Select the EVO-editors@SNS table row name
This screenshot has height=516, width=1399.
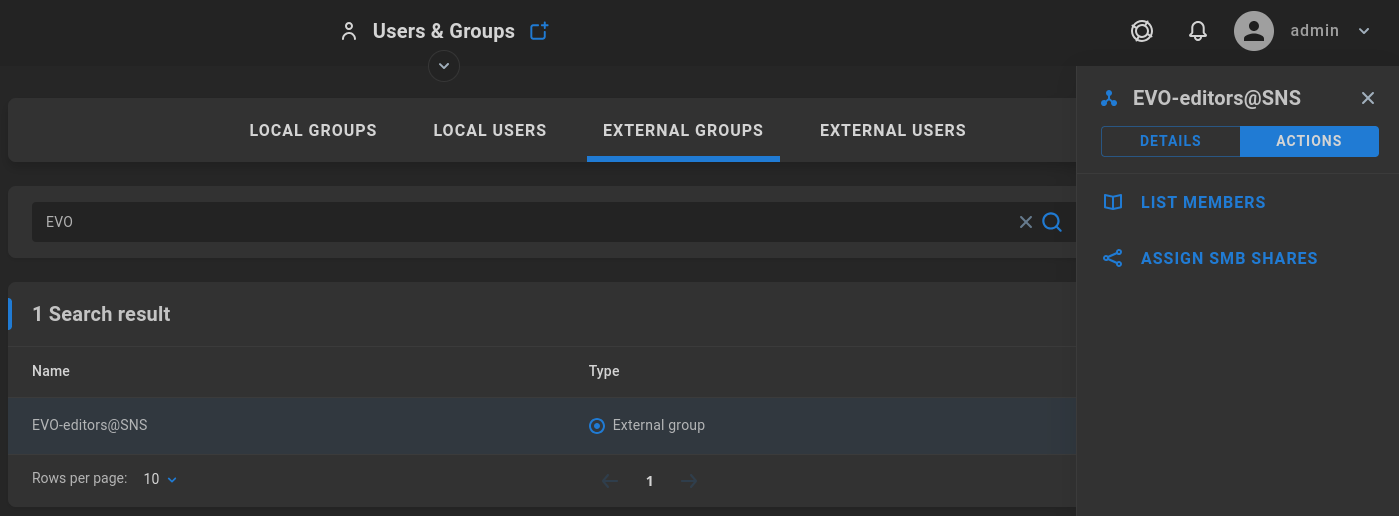90,425
